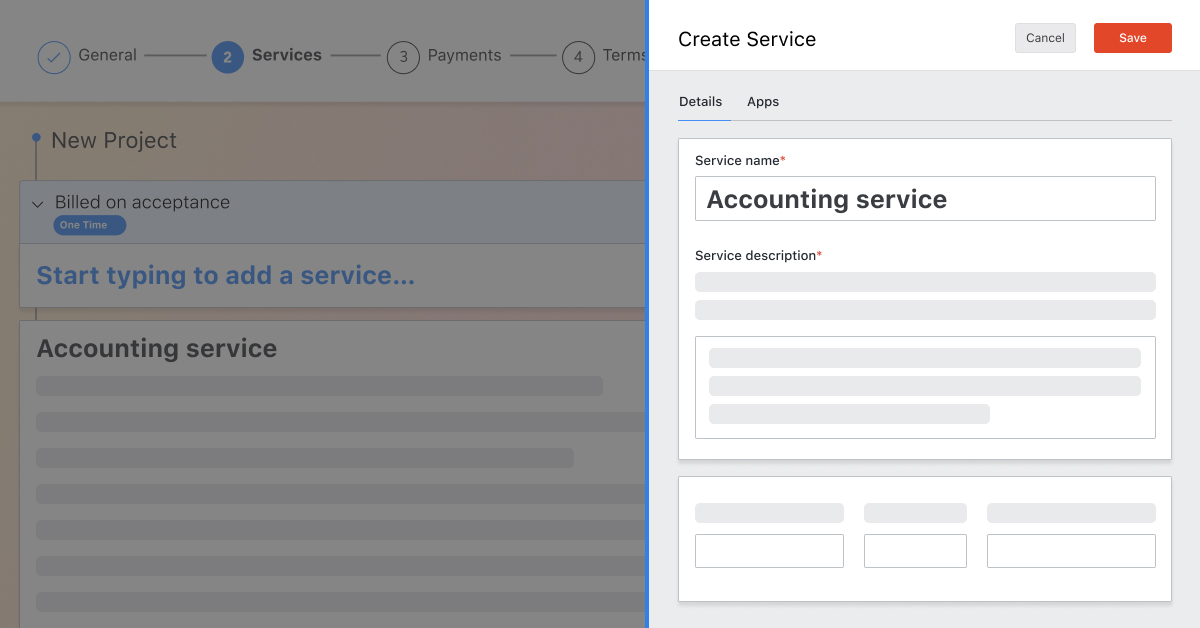Click the first input in bottom card
The width and height of the screenshot is (1200, 628).
tap(769, 551)
